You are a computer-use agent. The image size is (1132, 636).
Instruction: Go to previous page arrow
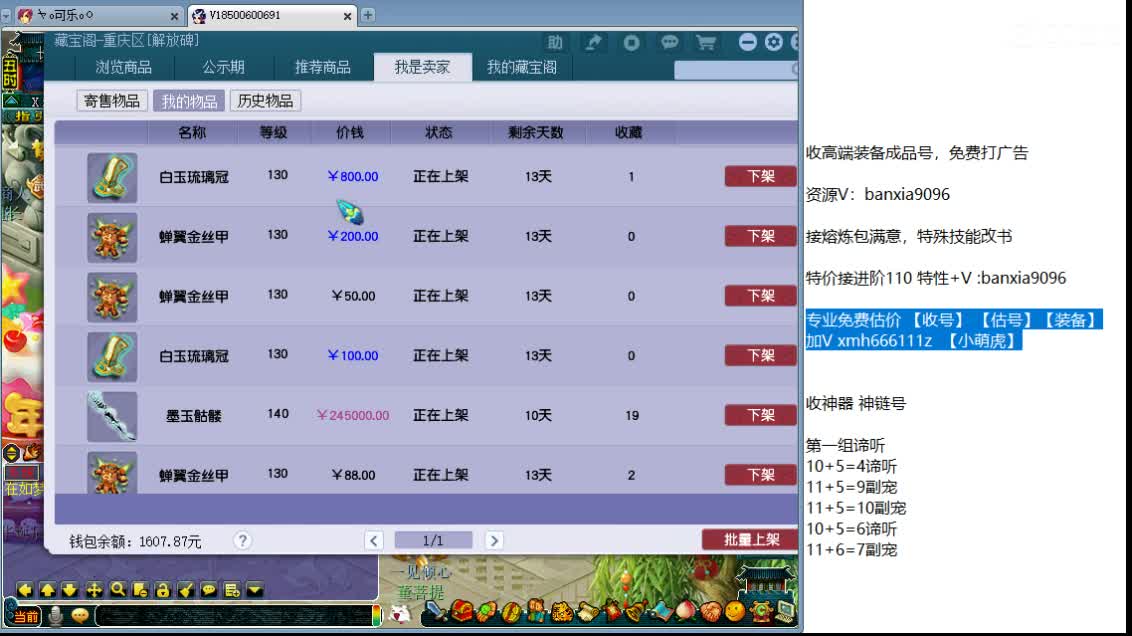click(x=373, y=541)
